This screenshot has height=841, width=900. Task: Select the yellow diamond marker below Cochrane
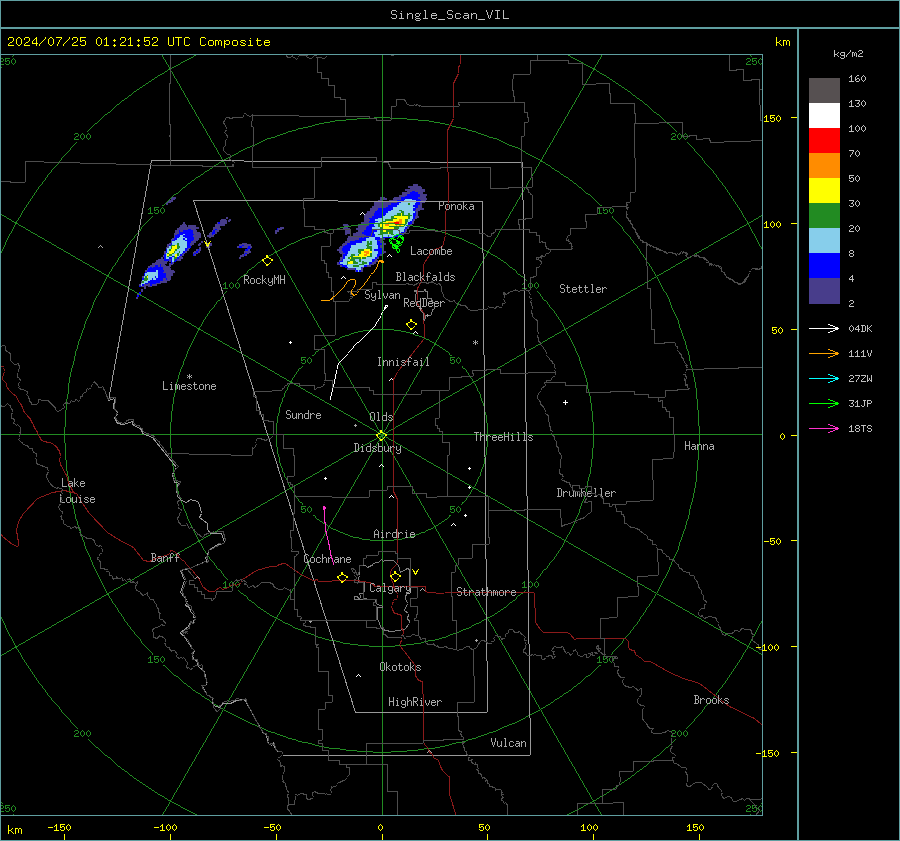[342, 577]
